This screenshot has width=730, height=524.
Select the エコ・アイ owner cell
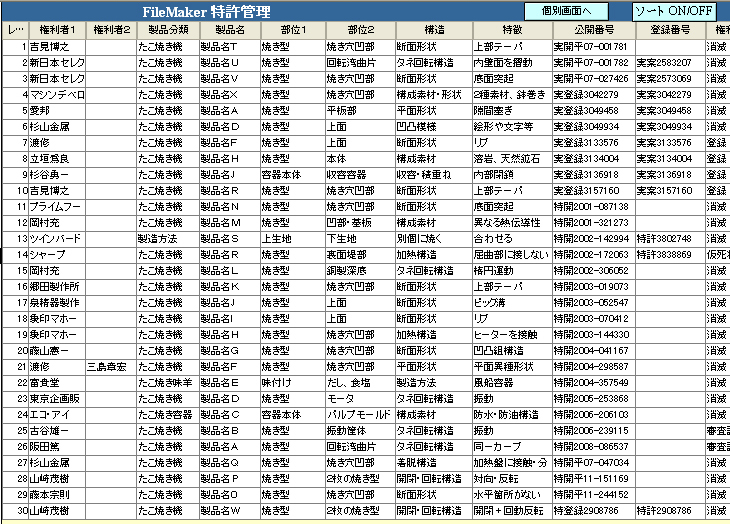(x=57, y=415)
